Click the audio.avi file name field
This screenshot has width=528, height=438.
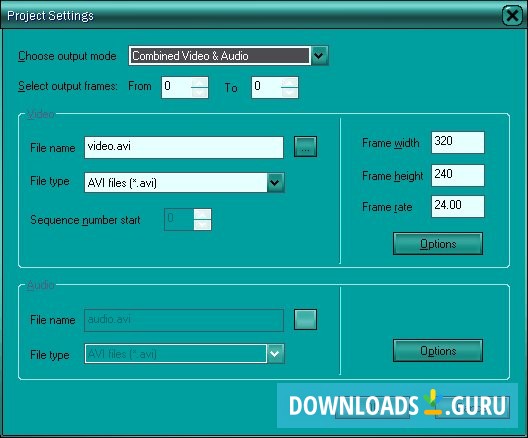coord(184,320)
